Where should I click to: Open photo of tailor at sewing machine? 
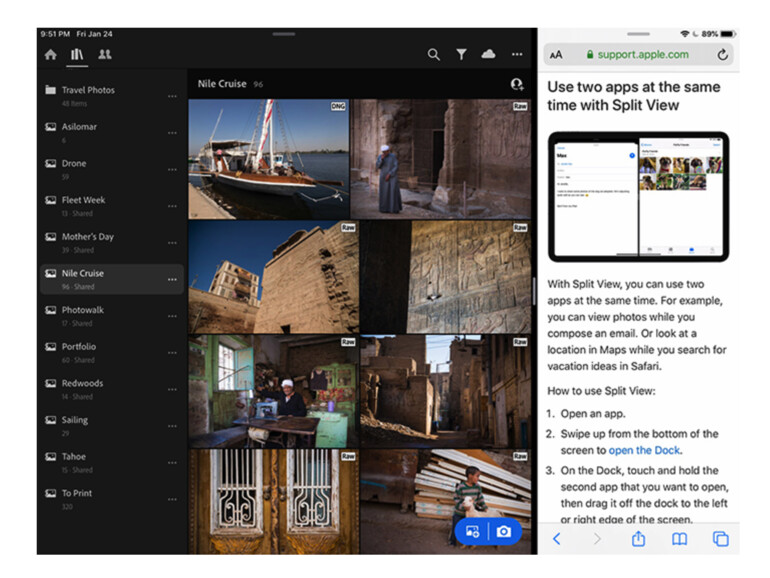[274, 391]
